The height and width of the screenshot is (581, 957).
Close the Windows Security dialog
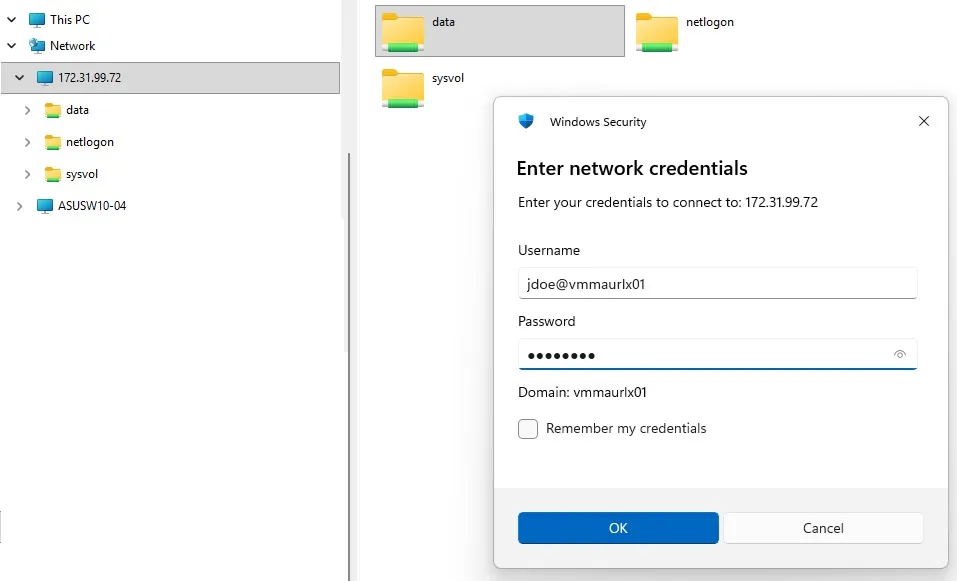tap(924, 121)
